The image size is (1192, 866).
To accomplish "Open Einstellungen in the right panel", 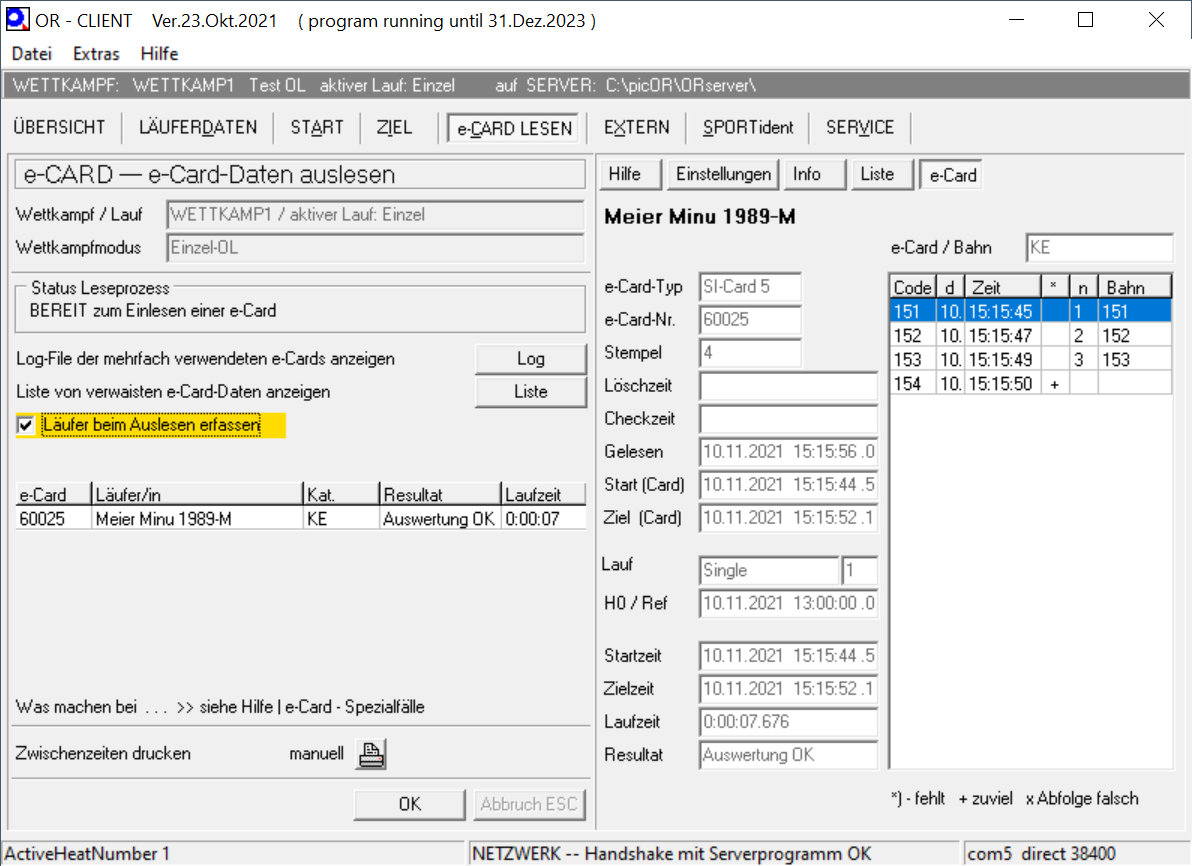I will (724, 174).
